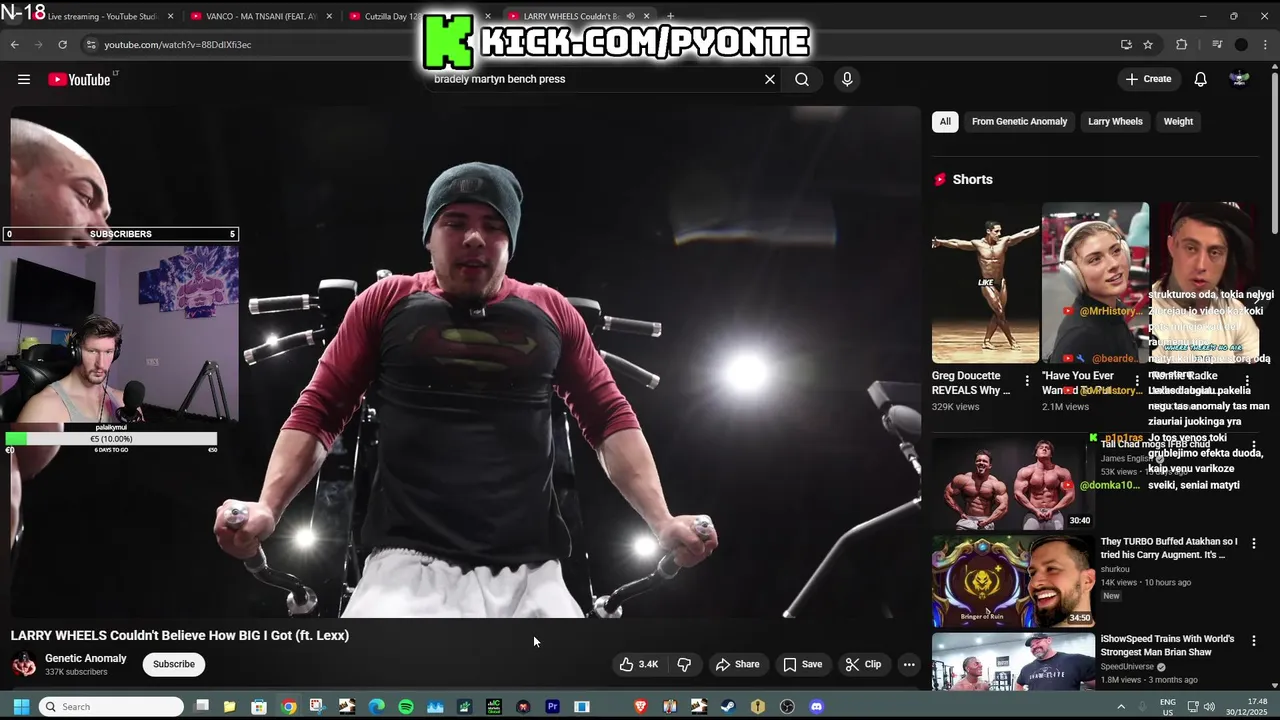
Task: Open the Chrome three-dot menu
Action: click(1266, 44)
